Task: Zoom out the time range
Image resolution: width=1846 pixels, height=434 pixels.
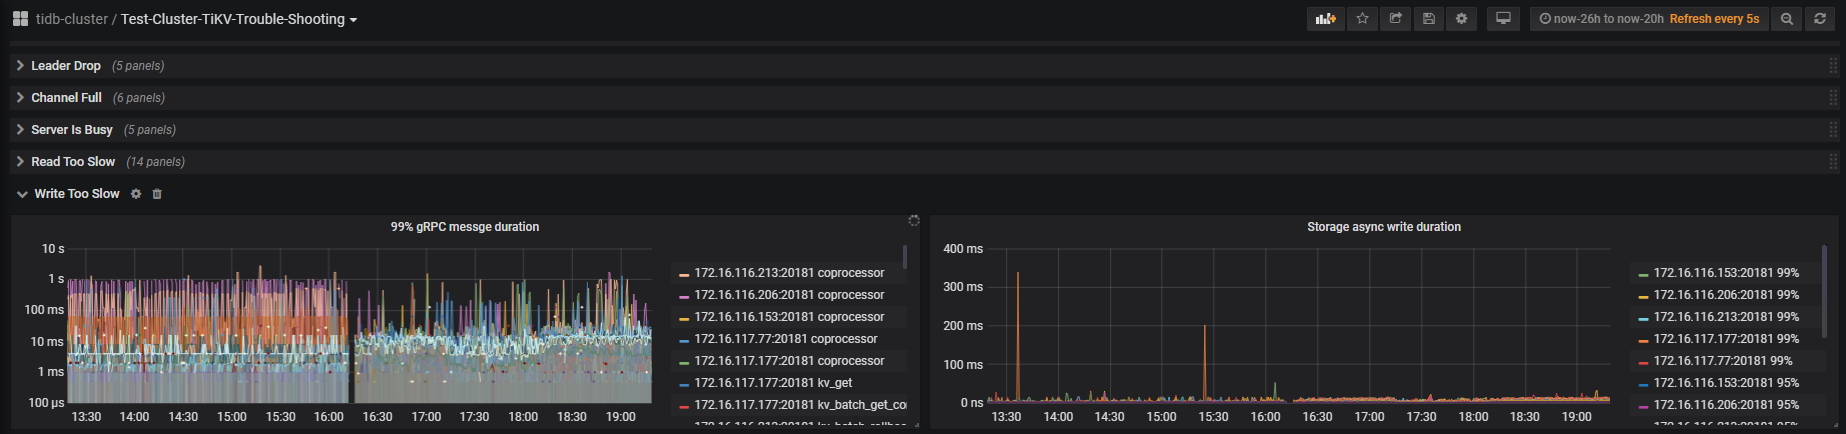Action: (1786, 19)
